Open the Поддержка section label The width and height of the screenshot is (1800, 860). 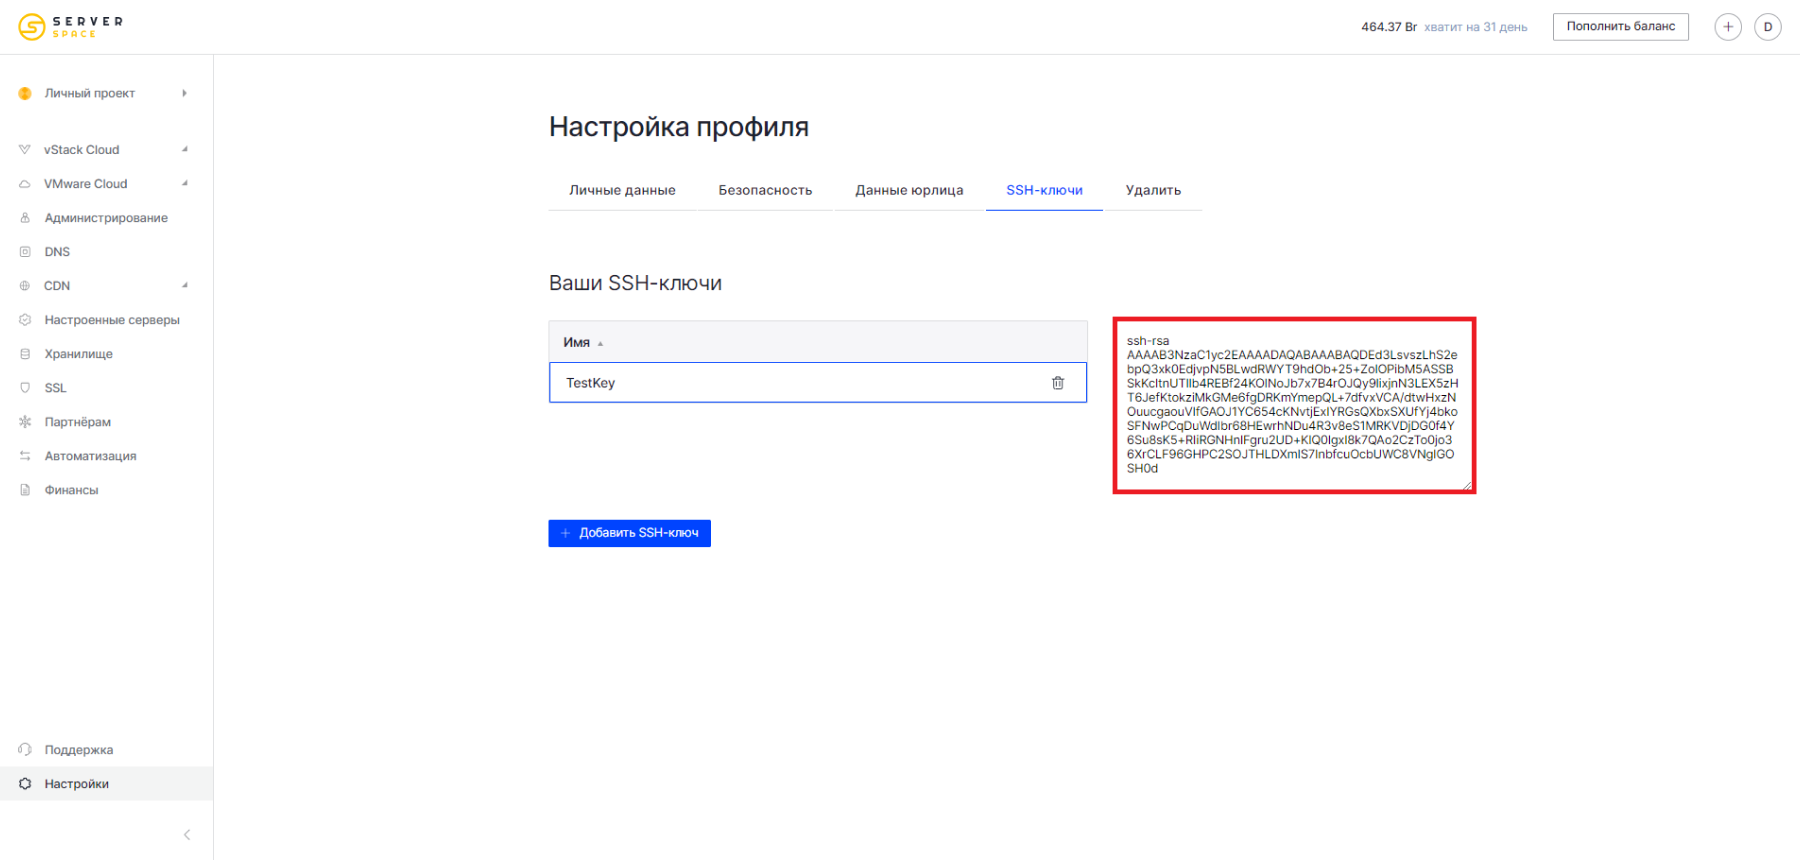tap(78, 750)
